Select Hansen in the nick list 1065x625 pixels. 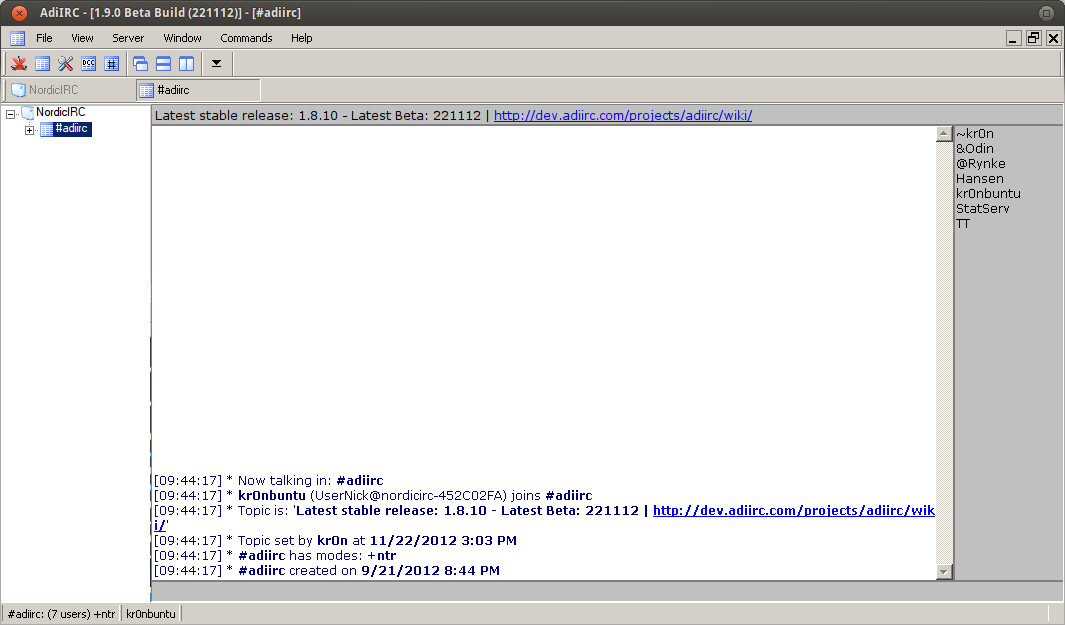coord(979,179)
